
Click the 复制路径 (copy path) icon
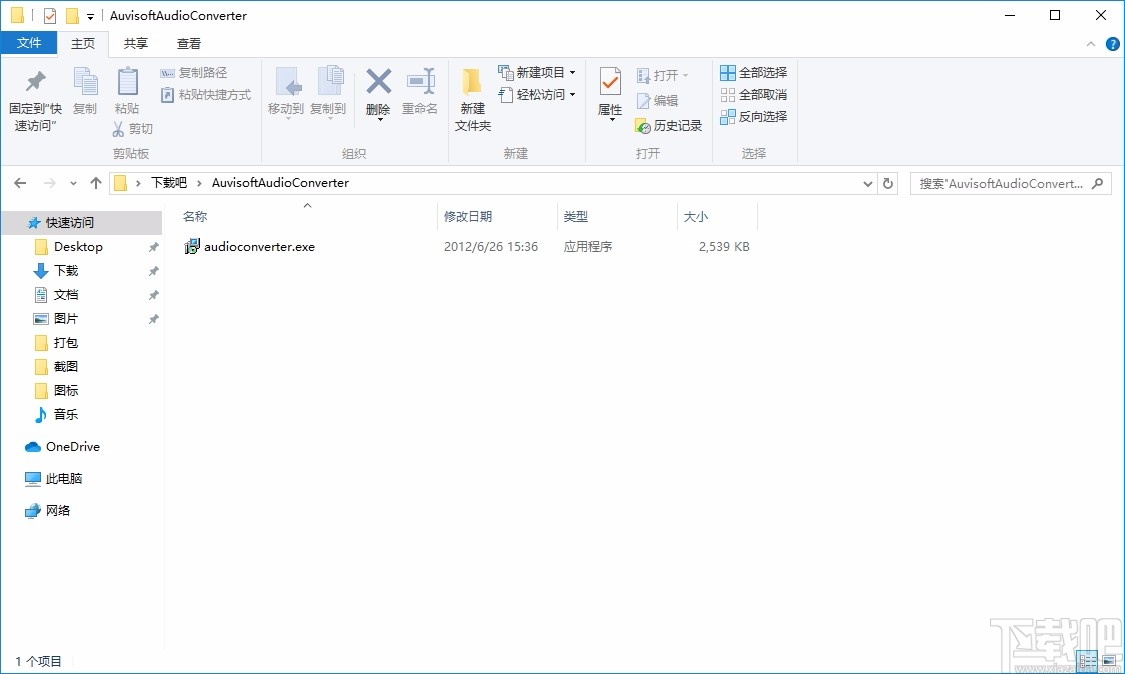[x=166, y=71]
